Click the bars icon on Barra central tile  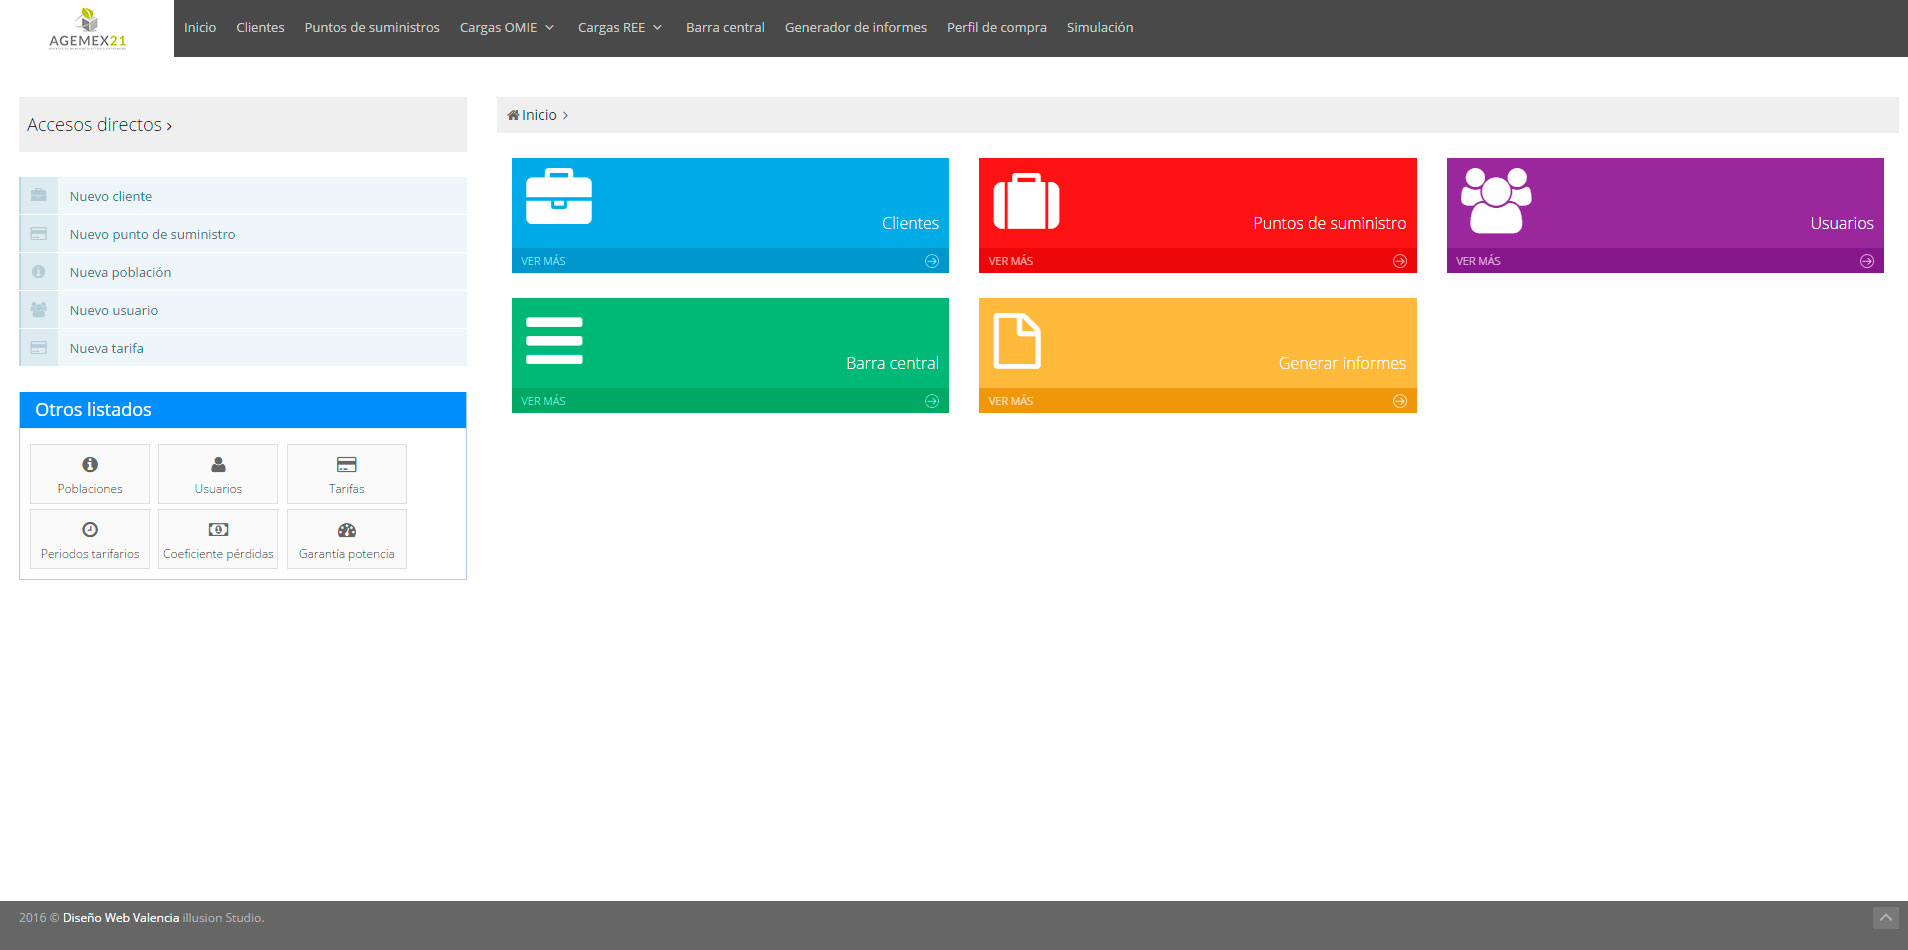[x=554, y=340]
